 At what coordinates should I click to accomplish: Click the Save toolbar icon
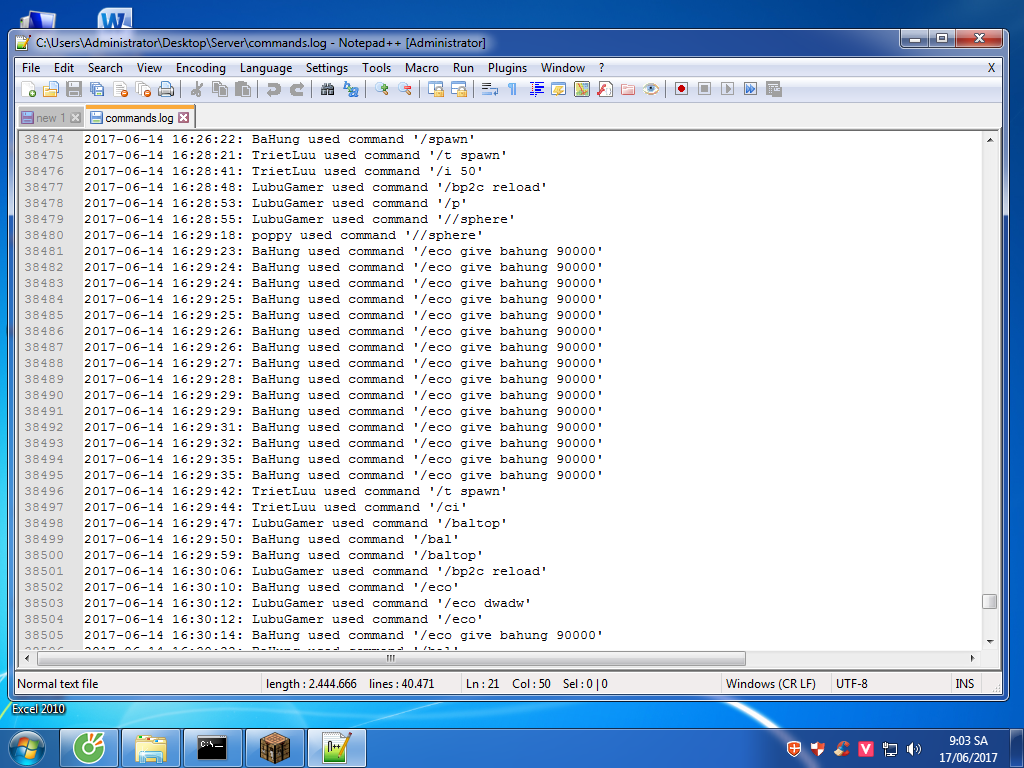pyautogui.click(x=74, y=89)
